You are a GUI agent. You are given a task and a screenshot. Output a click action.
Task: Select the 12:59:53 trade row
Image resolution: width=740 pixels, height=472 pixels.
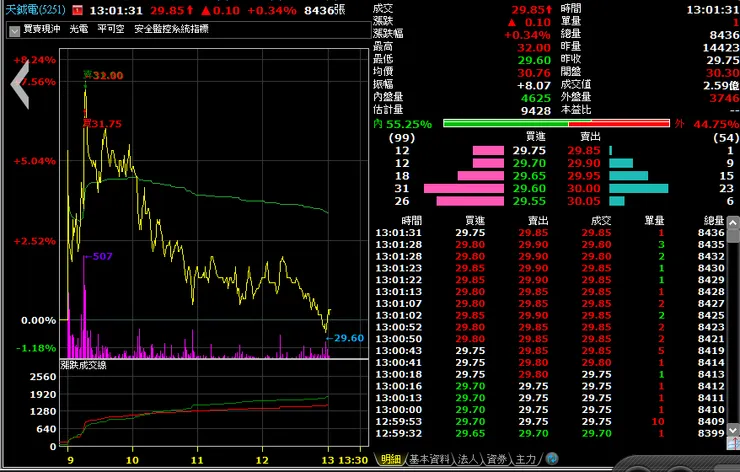tap(550, 421)
